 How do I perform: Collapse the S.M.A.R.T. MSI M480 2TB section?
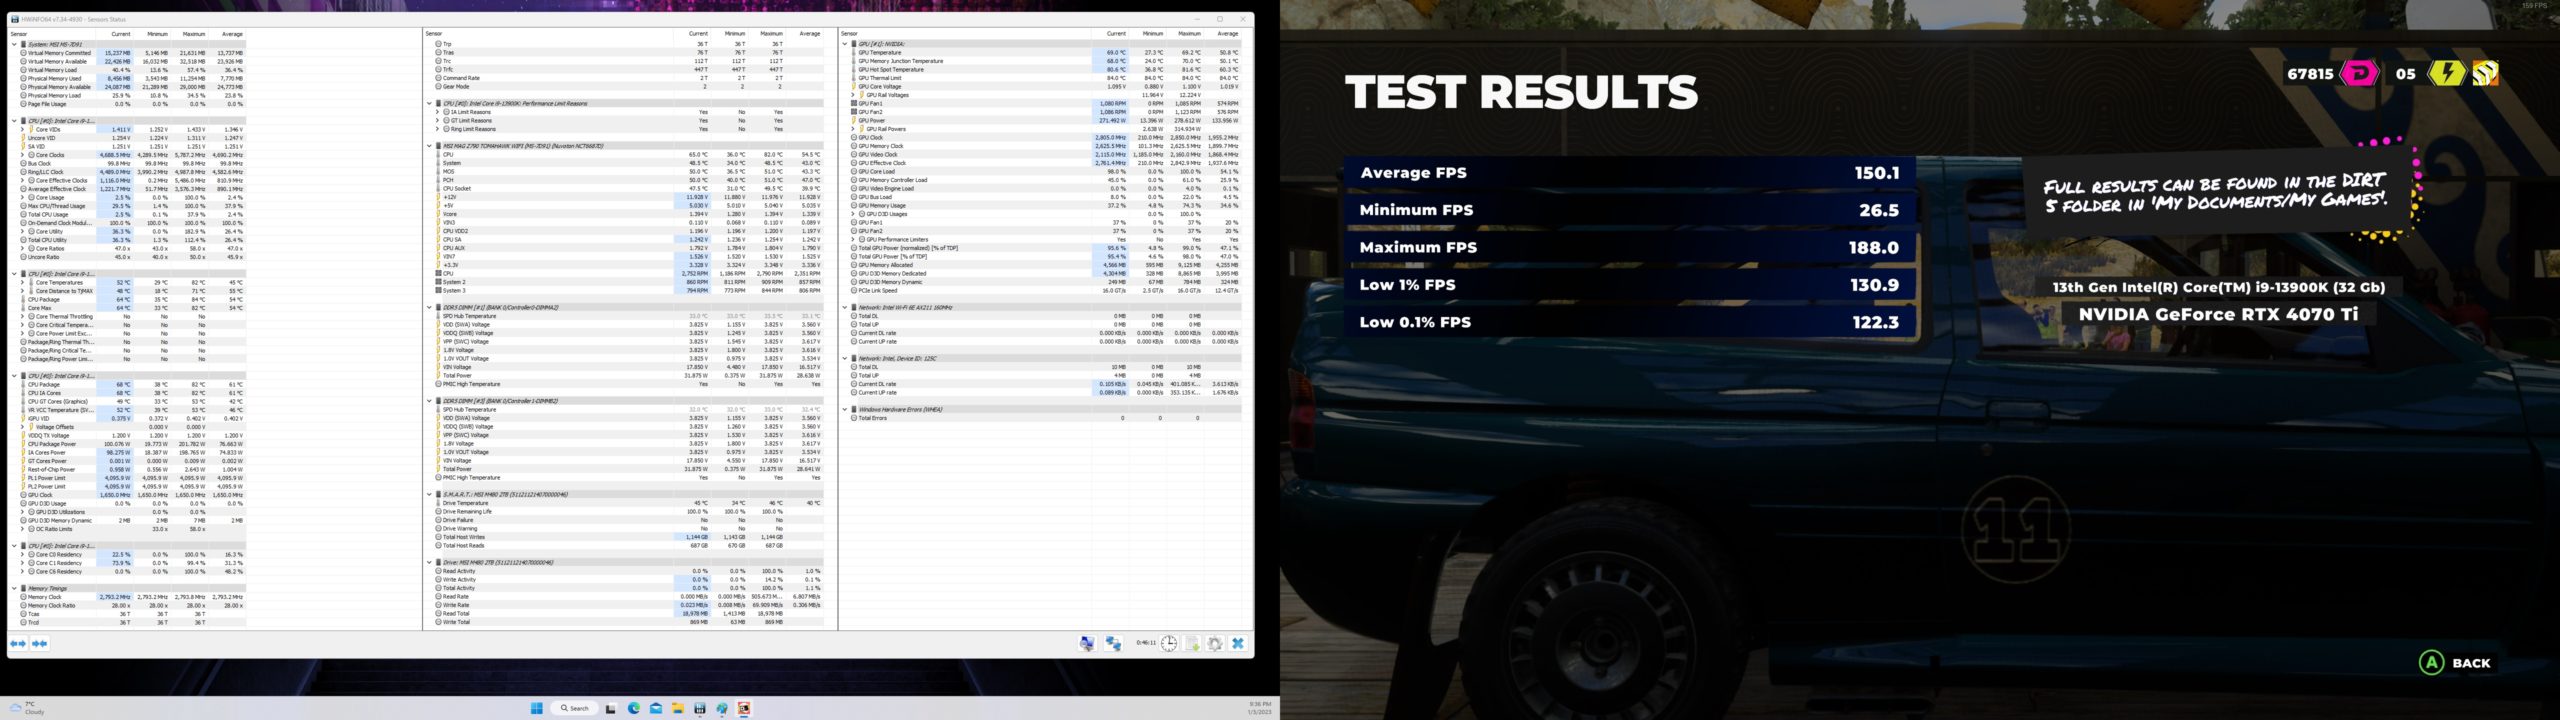[430, 494]
